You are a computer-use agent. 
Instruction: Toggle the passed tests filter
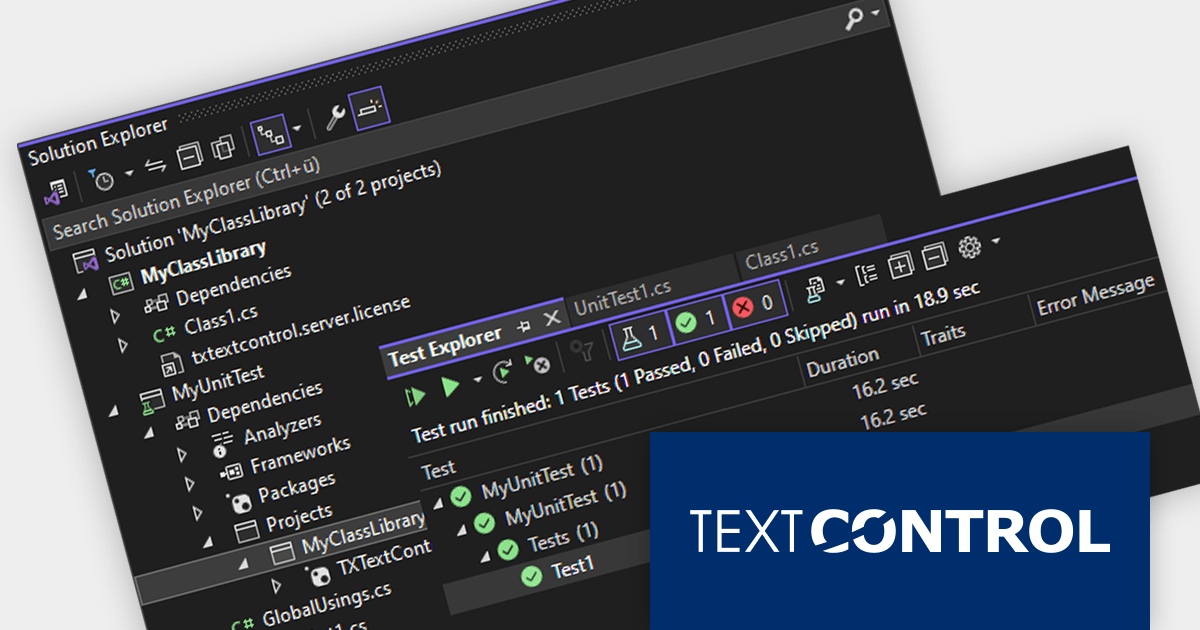[x=698, y=321]
